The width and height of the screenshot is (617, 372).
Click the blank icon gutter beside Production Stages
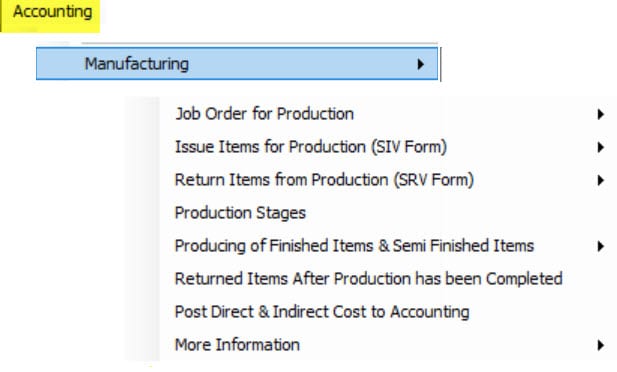[x=142, y=213]
